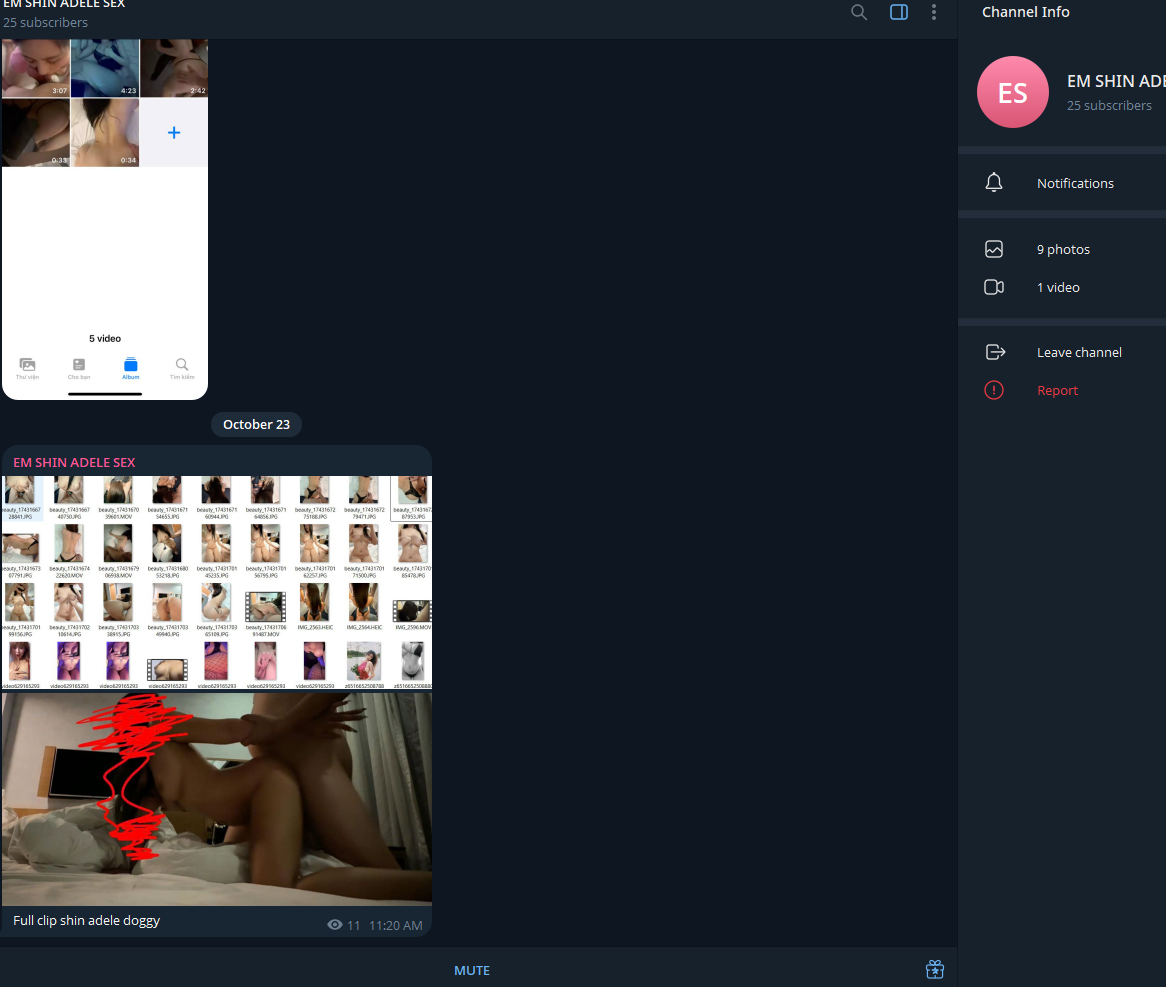This screenshot has height=987, width=1166.
Task: Open the channel name in the chat header
Action: [x=62, y=4]
